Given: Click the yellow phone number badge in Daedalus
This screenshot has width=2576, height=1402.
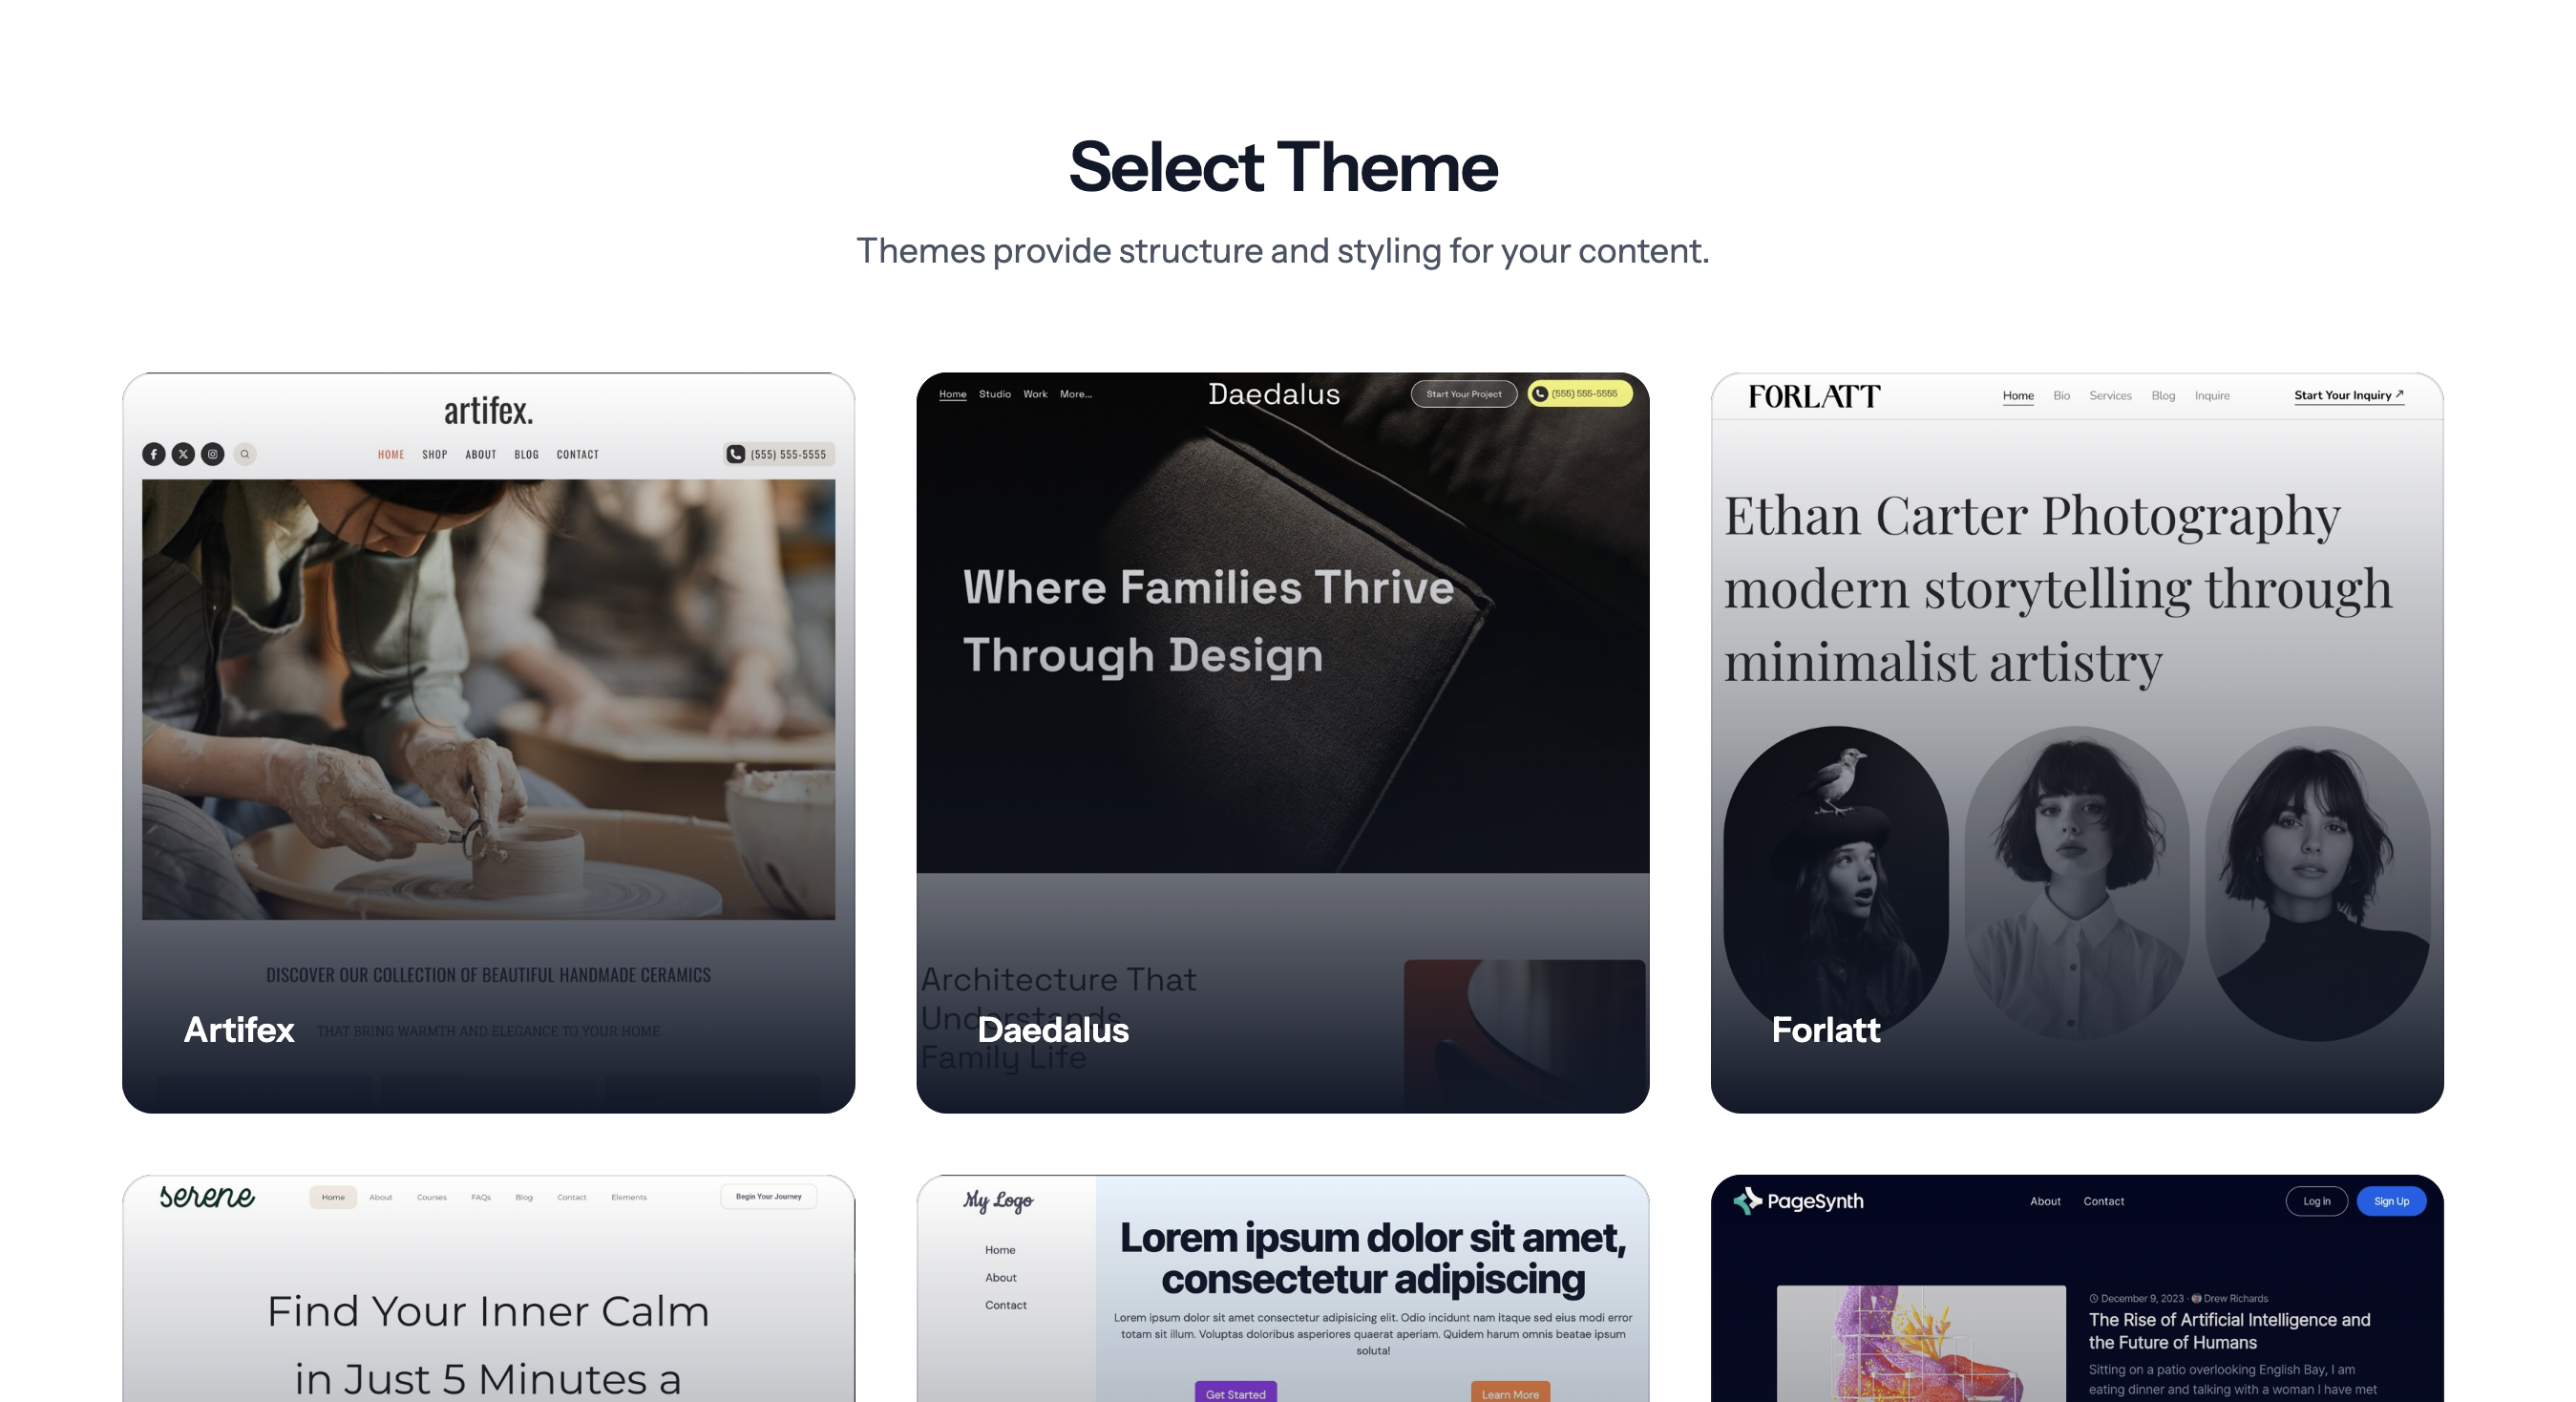Looking at the screenshot, I should [1579, 394].
